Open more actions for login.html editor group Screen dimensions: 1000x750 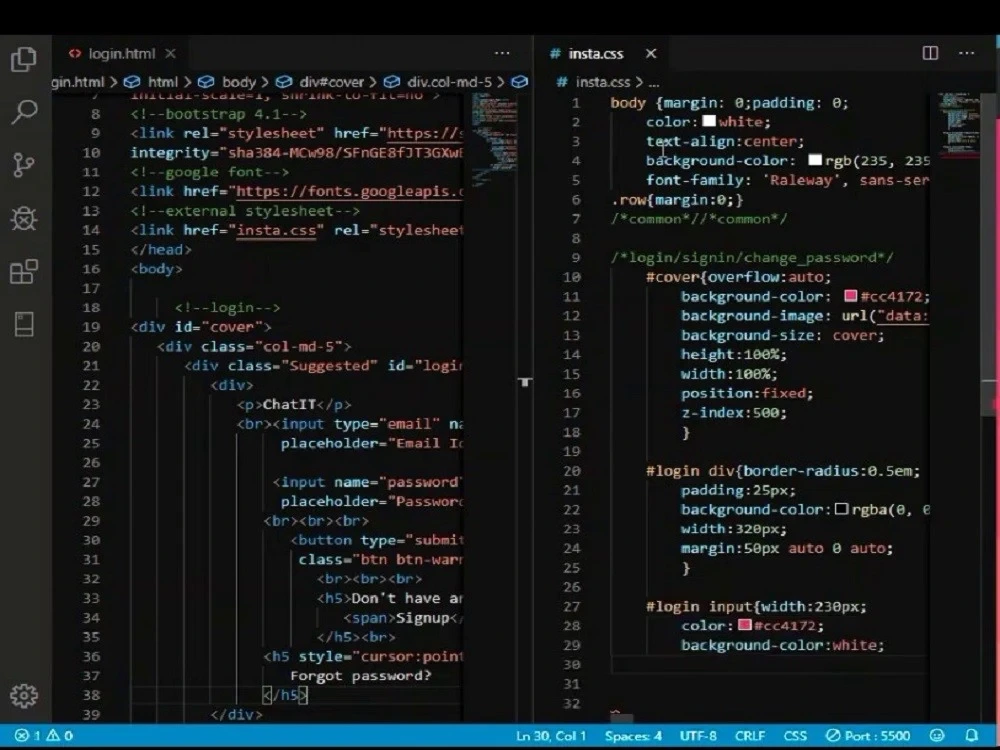(x=503, y=53)
